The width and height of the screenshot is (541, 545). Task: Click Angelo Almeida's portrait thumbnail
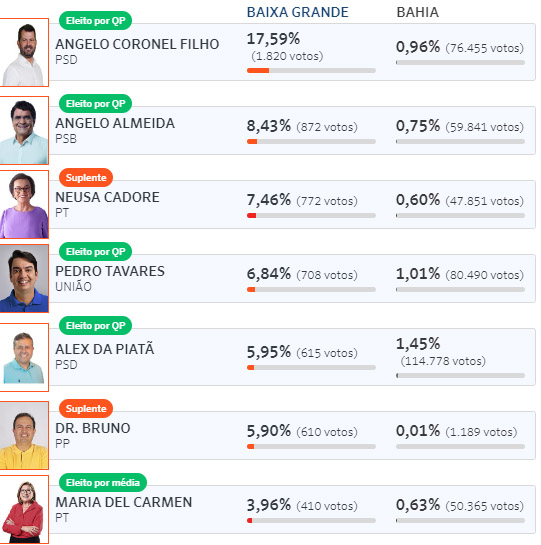(24, 130)
